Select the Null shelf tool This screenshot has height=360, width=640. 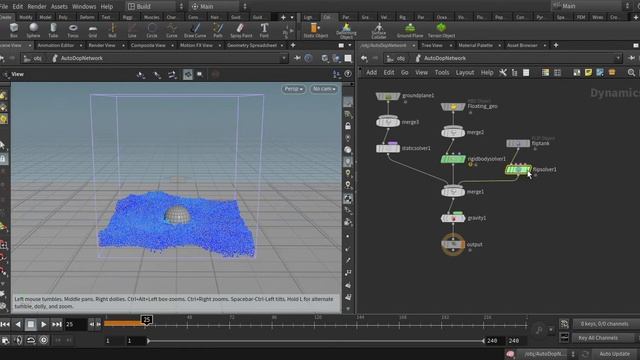[x=112, y=30]
